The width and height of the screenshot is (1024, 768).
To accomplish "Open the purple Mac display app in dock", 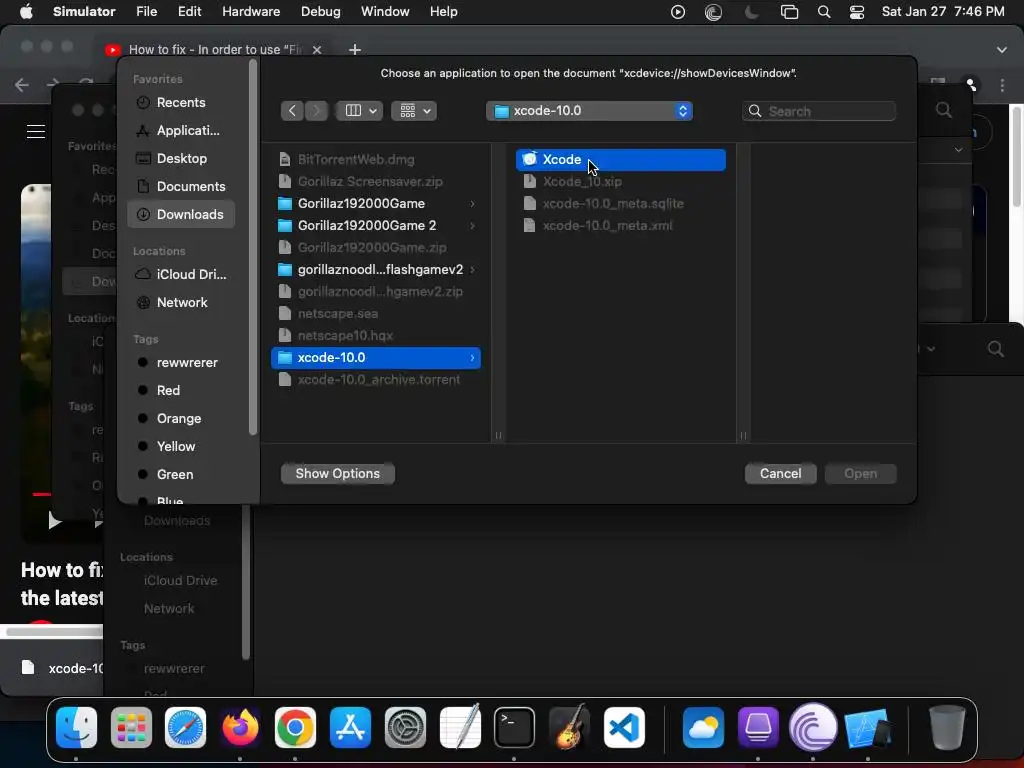I will (758, 728).
